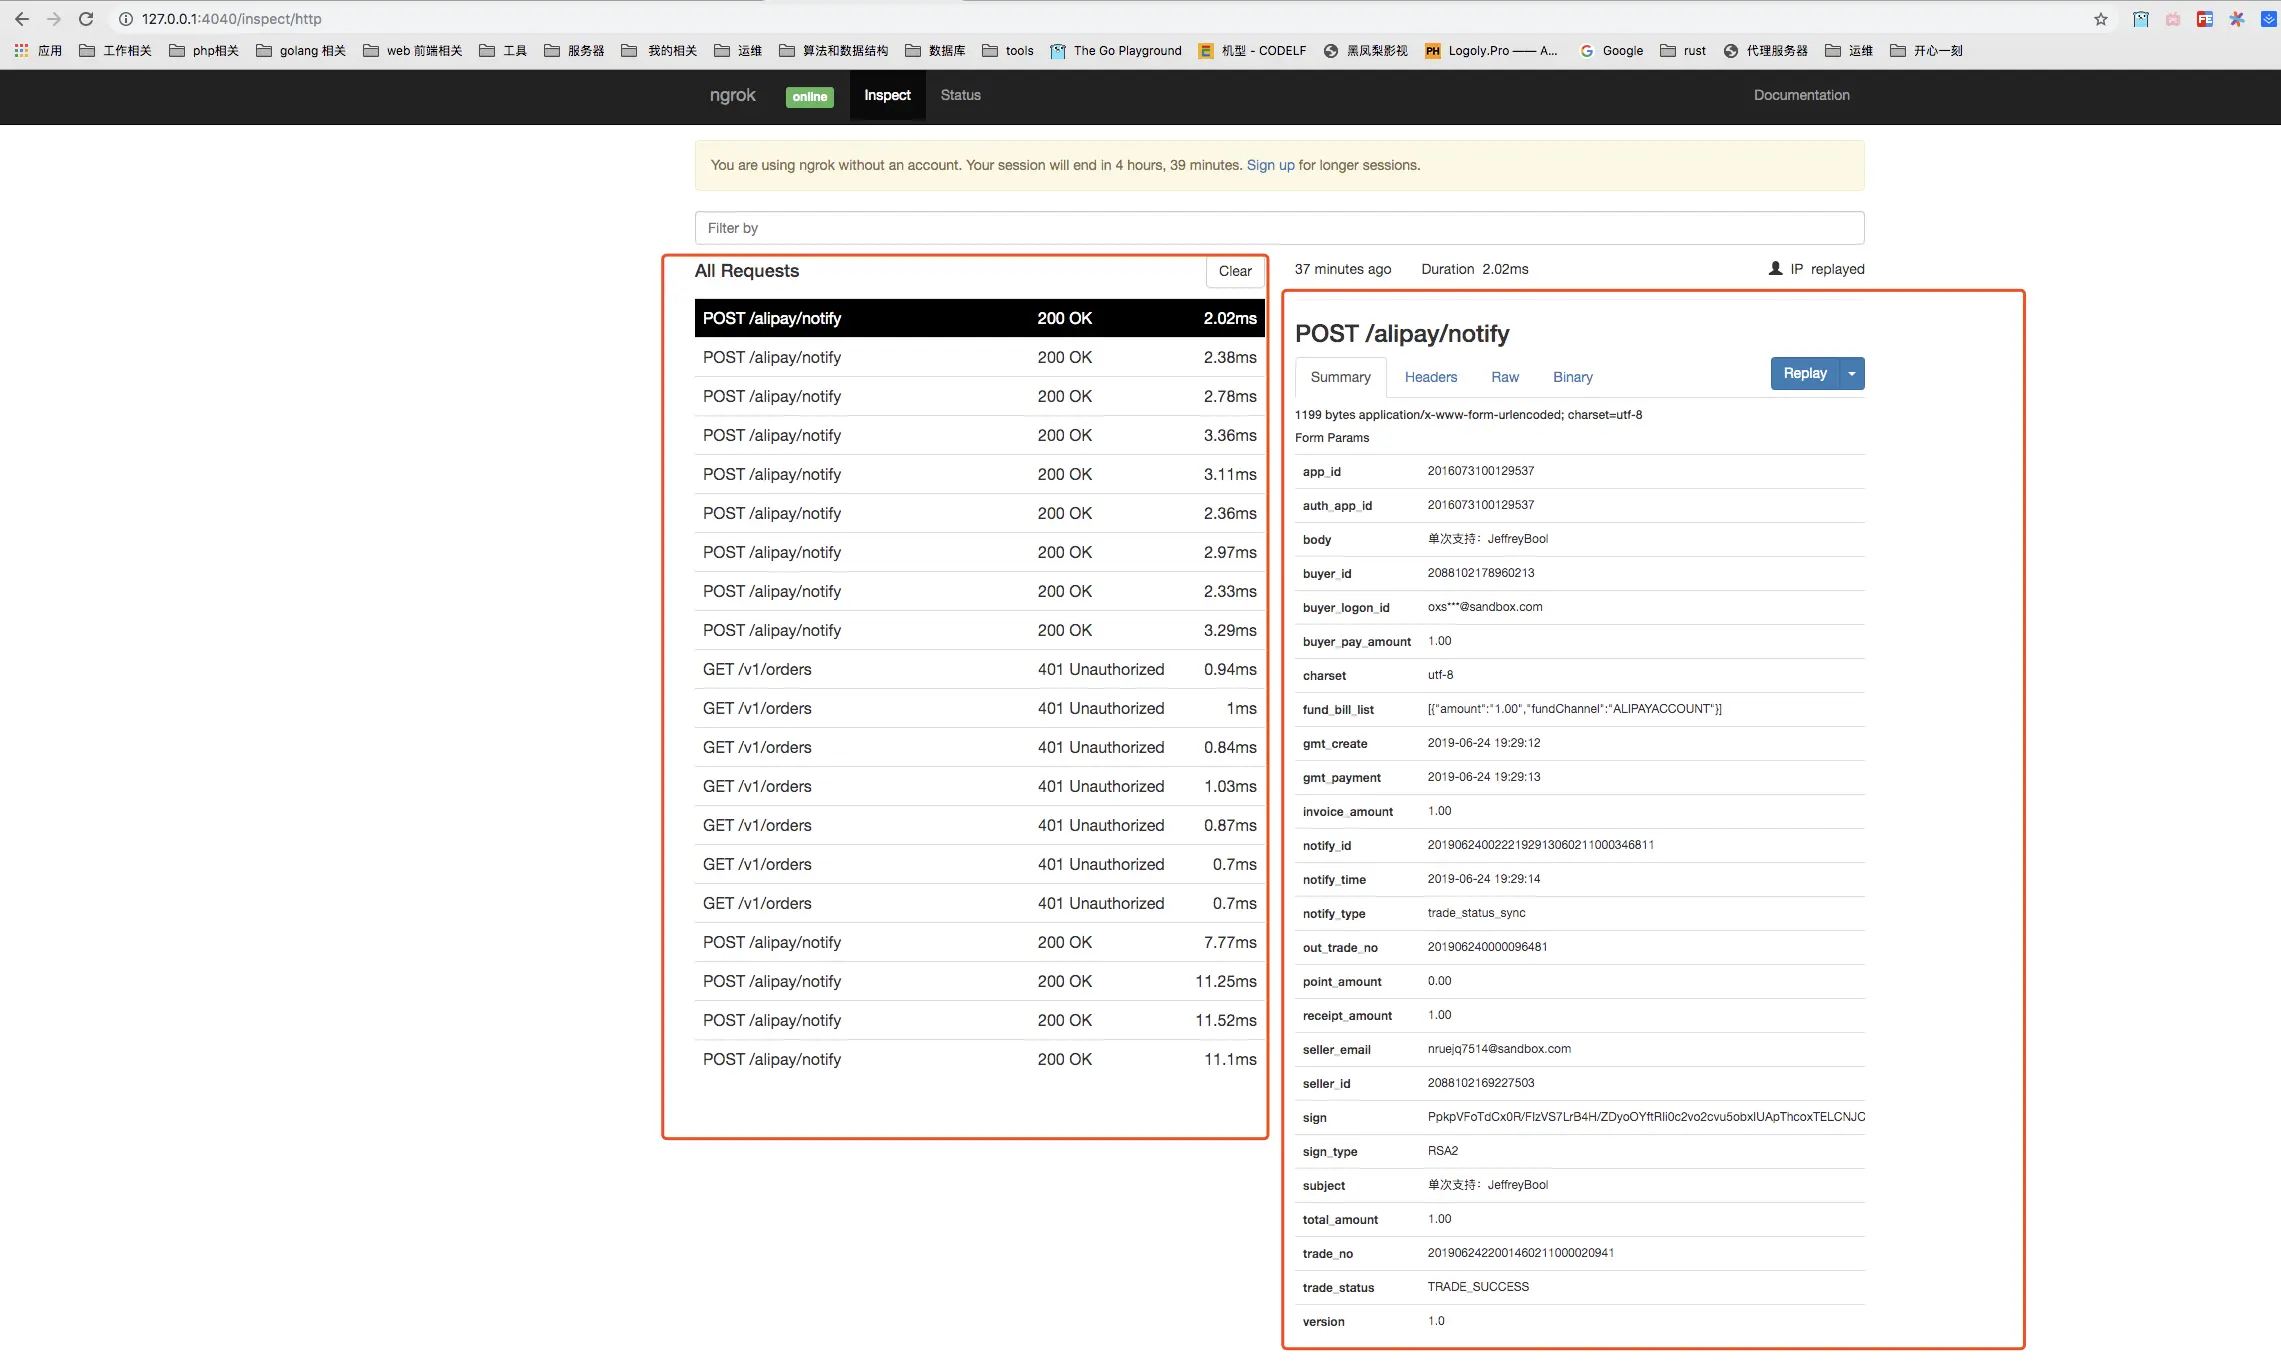
Task: Click the Sign up link
Action: (x=1270, y=166)
